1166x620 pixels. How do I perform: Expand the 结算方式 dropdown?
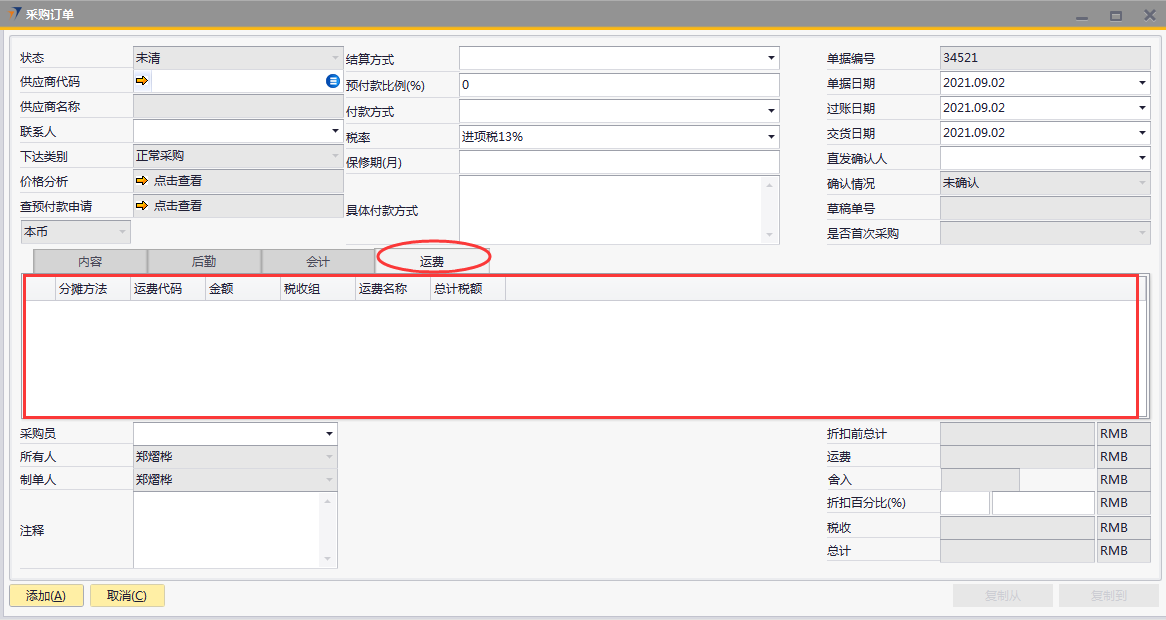(771, 58)
